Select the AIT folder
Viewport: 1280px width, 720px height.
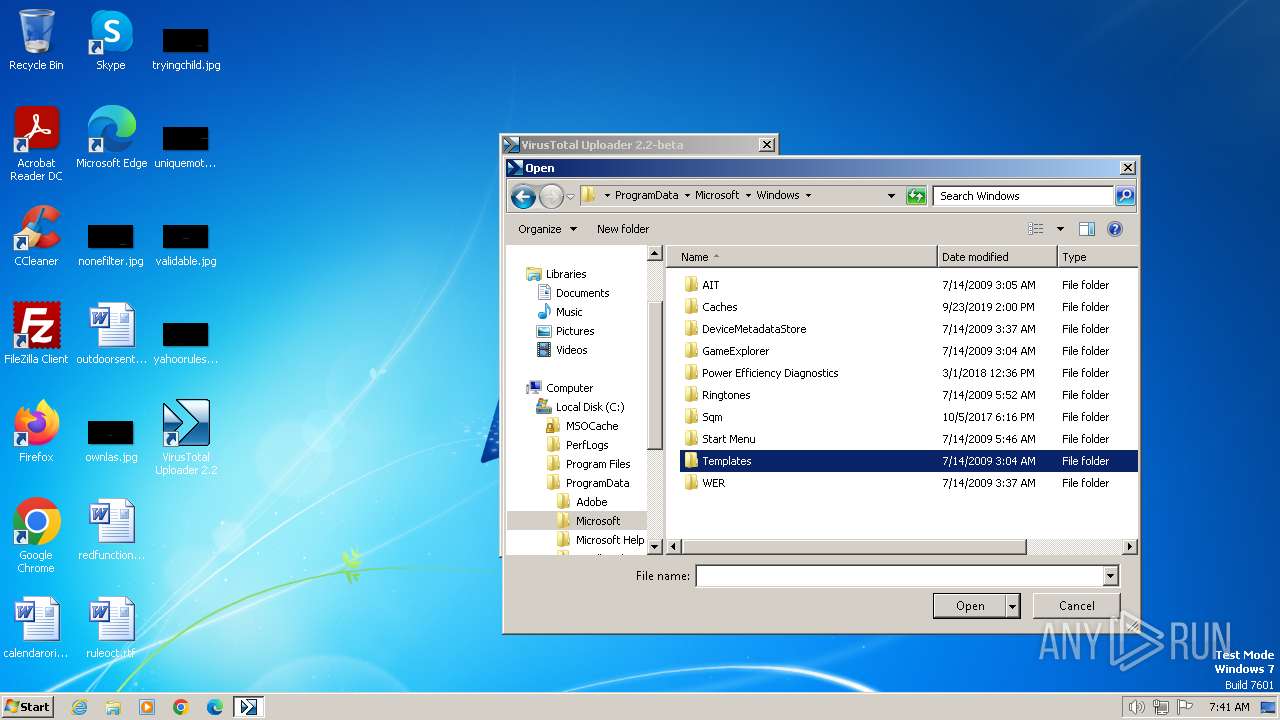coord(908,285)
